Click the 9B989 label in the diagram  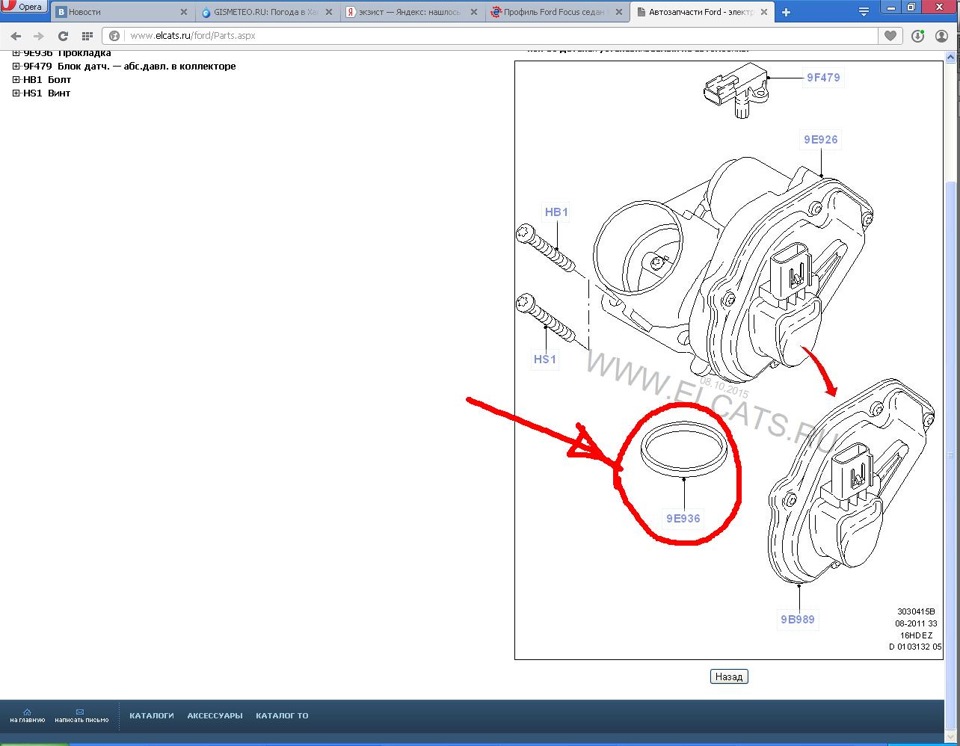point(797,619)
